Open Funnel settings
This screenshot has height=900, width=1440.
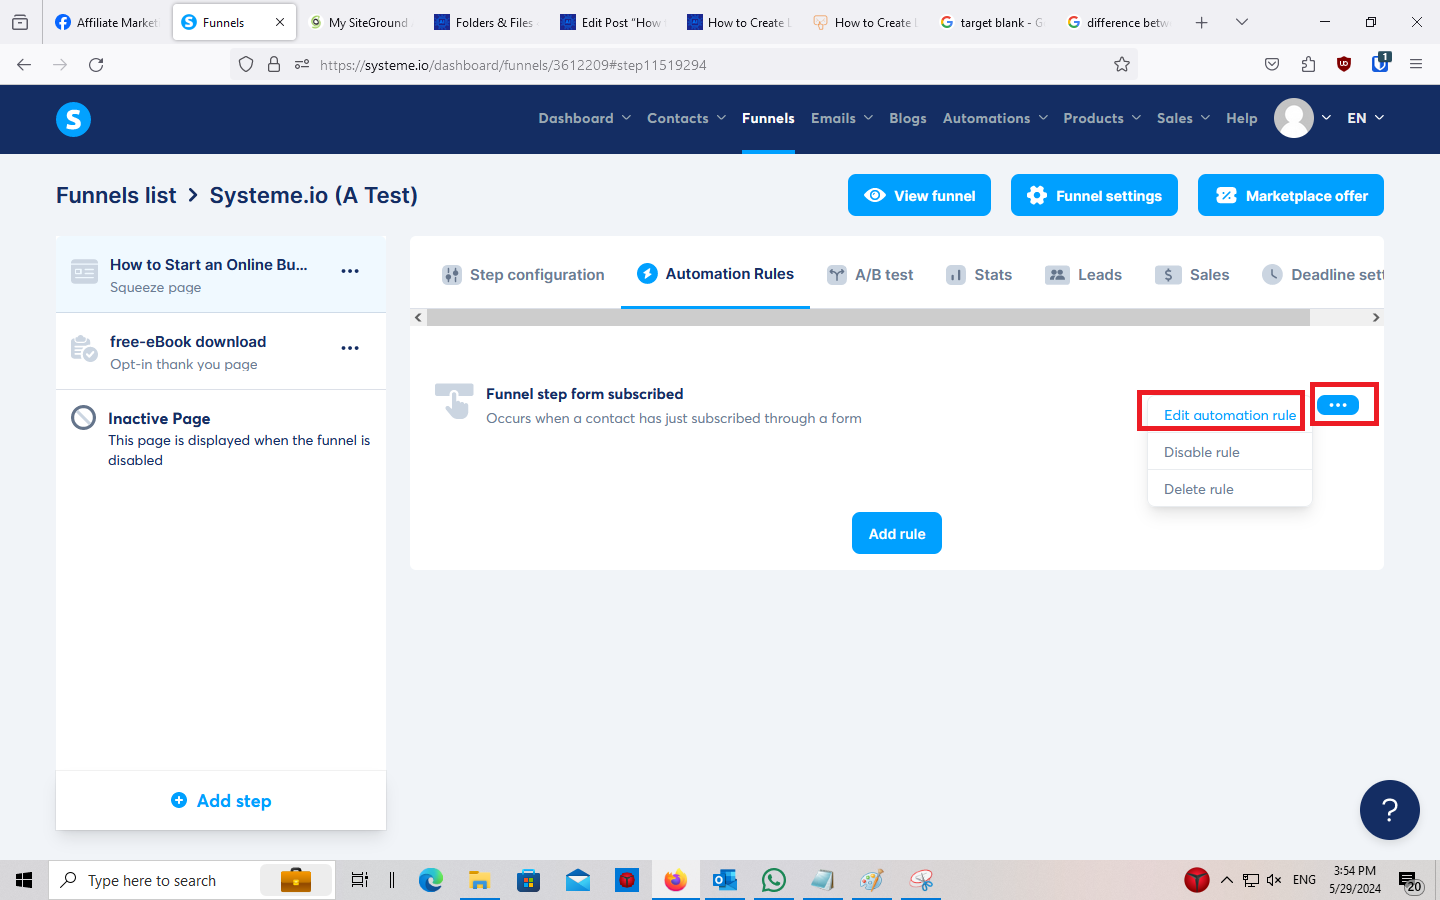tap(1094, 195)
